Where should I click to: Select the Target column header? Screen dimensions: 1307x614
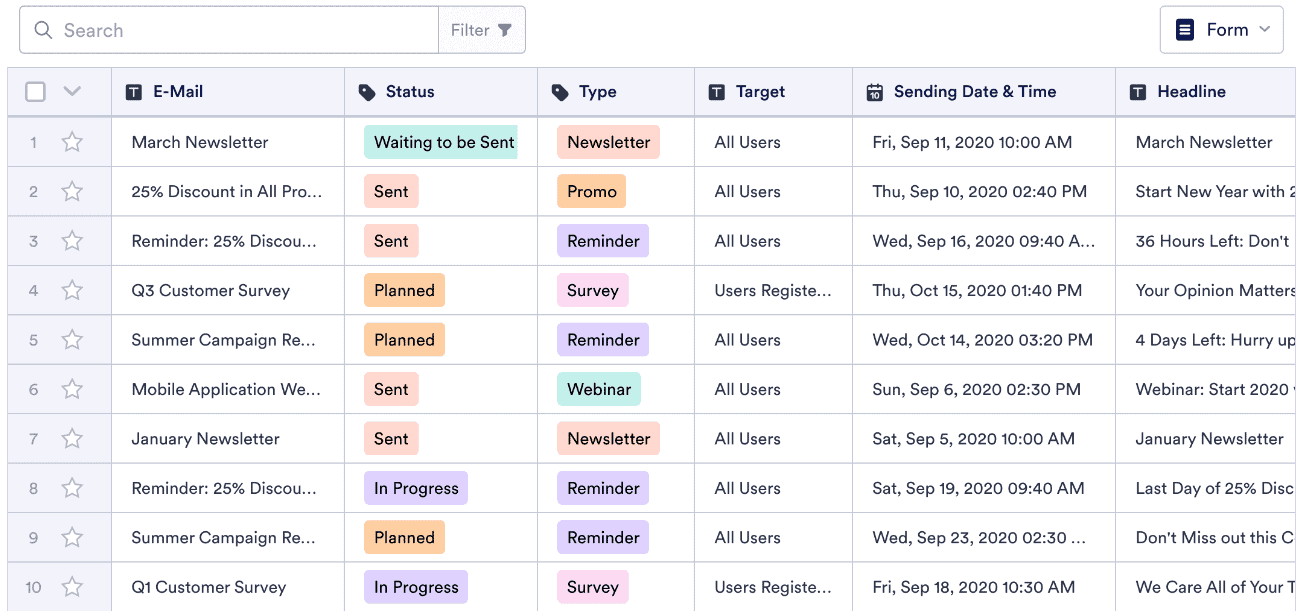(x=760, y=92)
